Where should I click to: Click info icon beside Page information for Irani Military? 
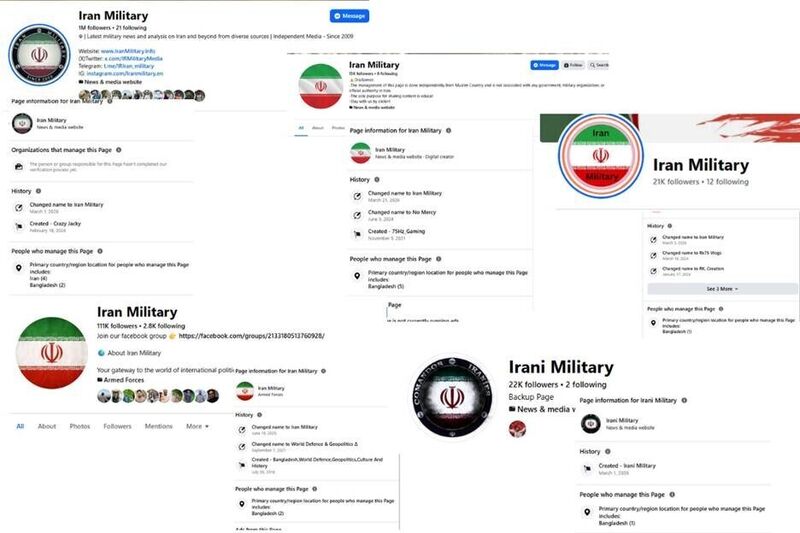pyautogui.click(x=684, y=400)
